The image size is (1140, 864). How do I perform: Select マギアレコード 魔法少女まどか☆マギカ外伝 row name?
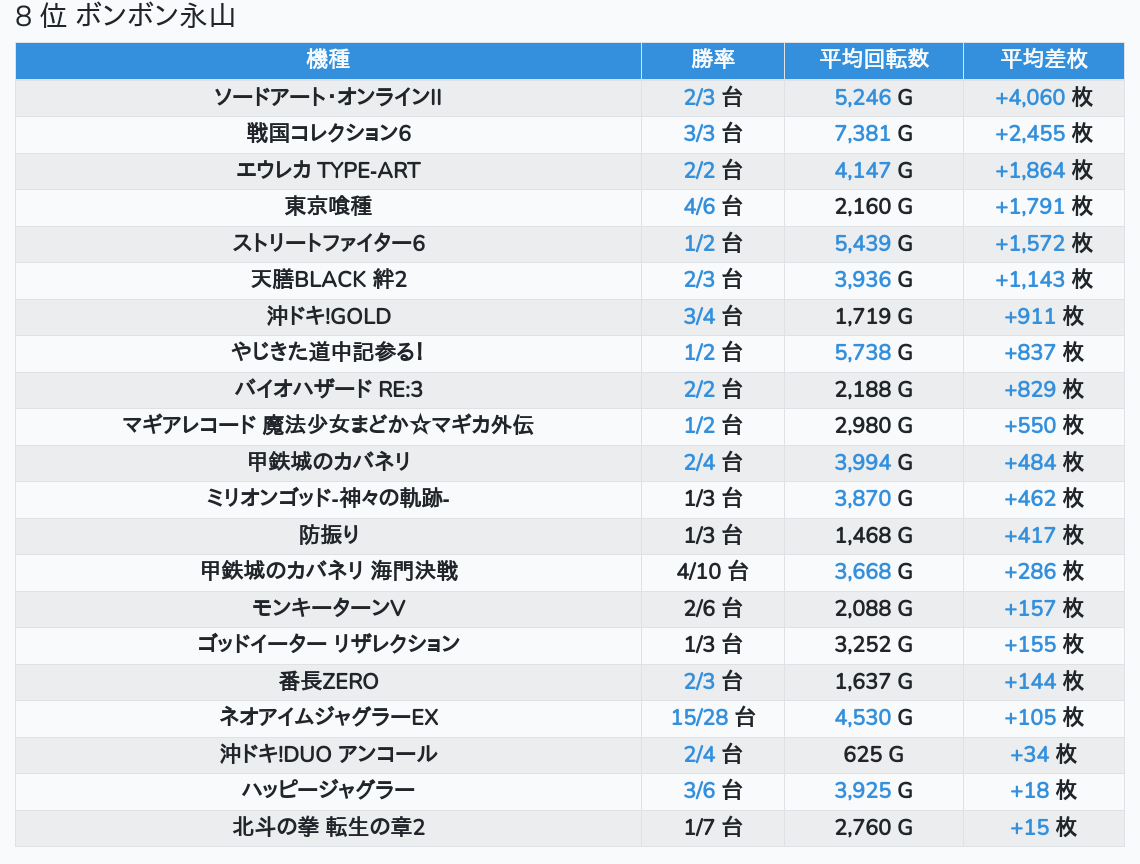pos(328,425)
